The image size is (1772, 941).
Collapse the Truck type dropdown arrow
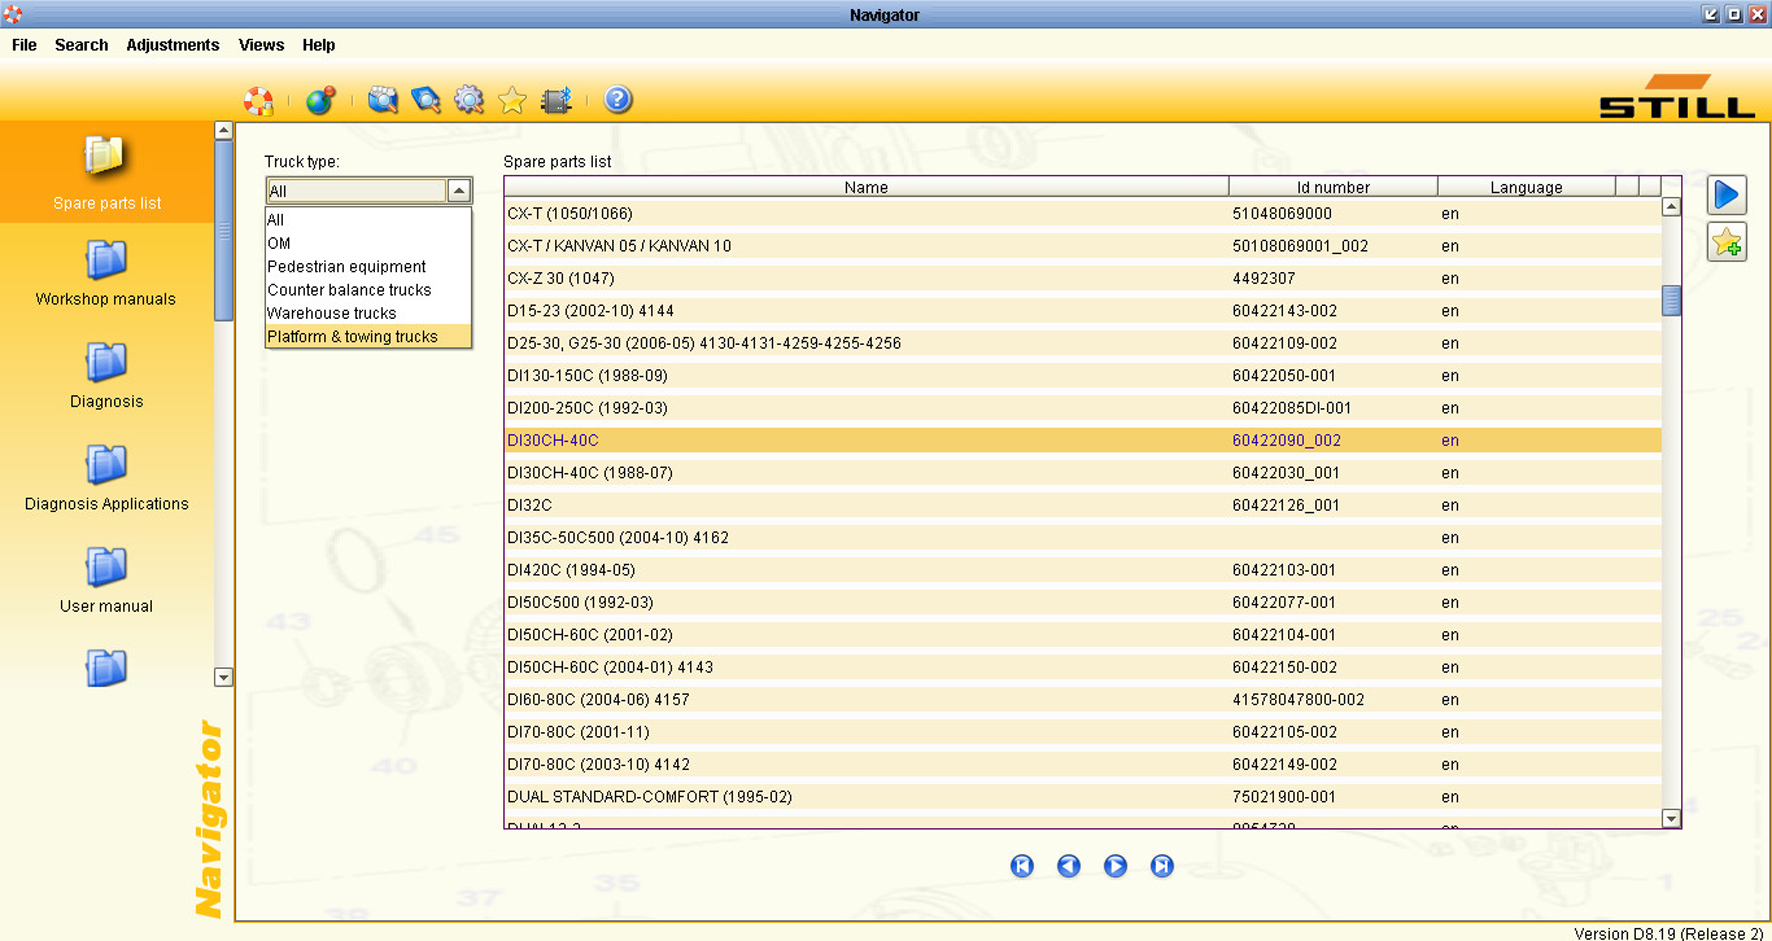point(459,190)
